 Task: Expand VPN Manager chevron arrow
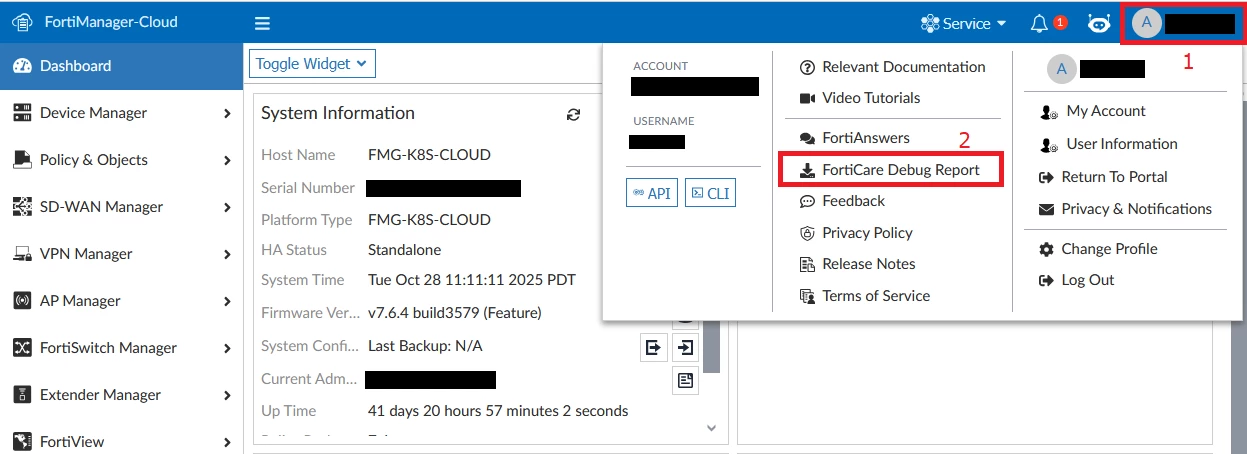click(228, 255)
